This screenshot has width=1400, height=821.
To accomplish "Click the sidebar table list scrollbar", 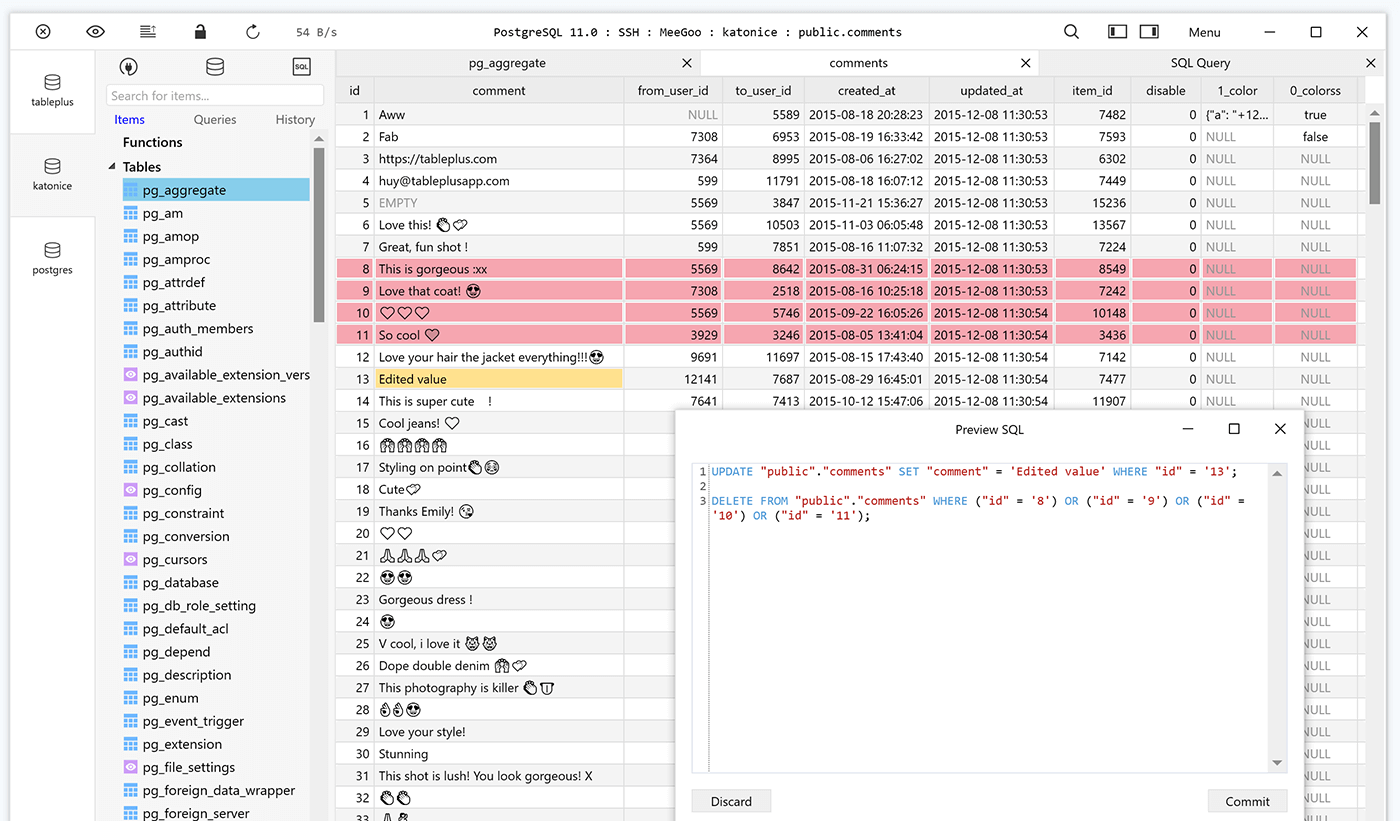I will click(x=319, y=234).
